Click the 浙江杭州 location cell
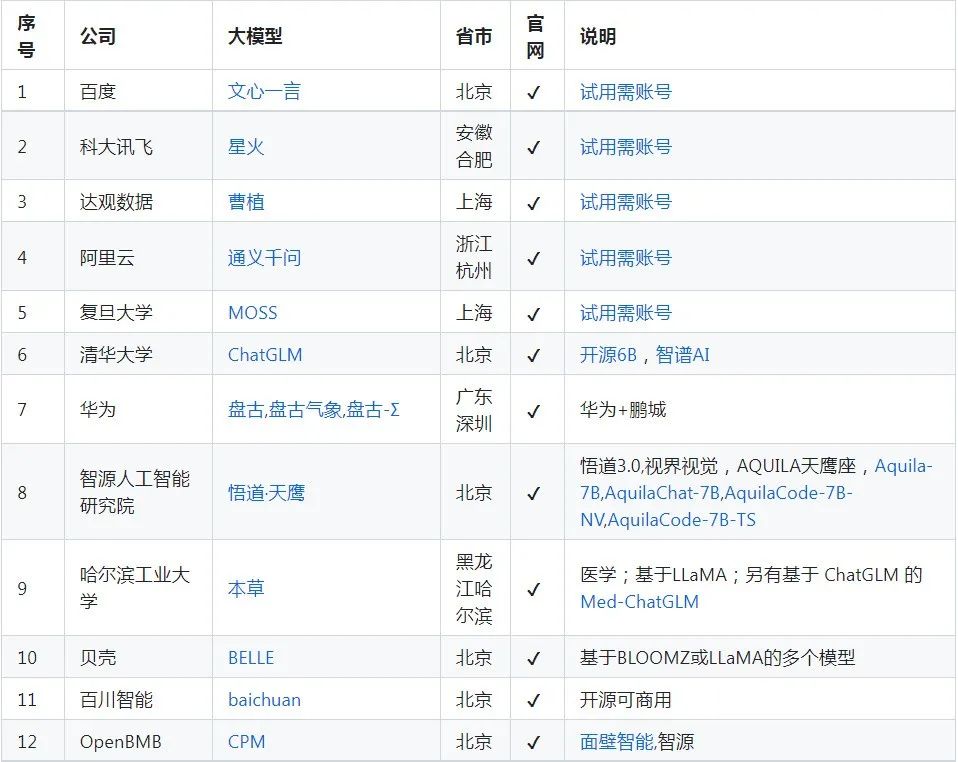The height and width of the screenshot is (762, 958). [x=474, y=257]
